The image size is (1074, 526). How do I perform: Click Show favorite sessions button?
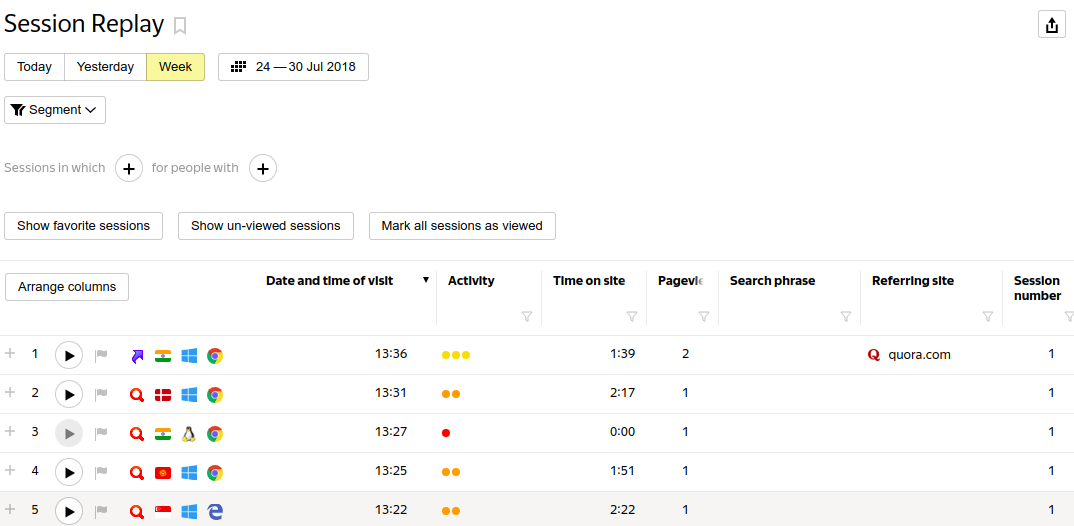pos(84,226)
